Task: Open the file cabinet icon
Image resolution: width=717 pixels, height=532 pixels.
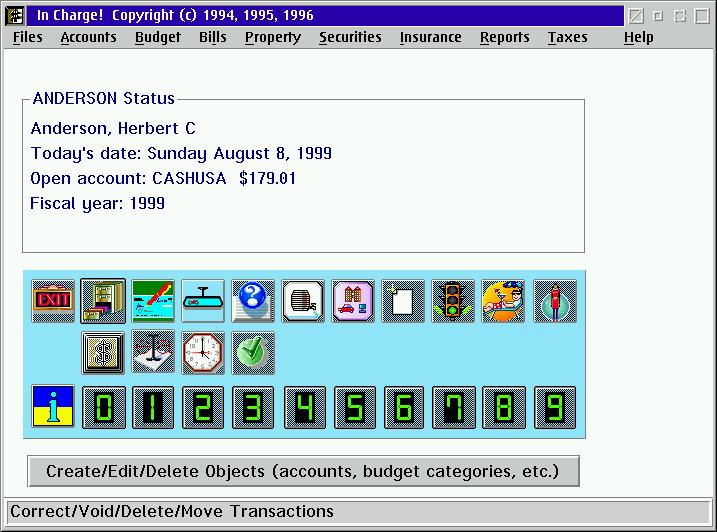Action: [x=103, y=301]
